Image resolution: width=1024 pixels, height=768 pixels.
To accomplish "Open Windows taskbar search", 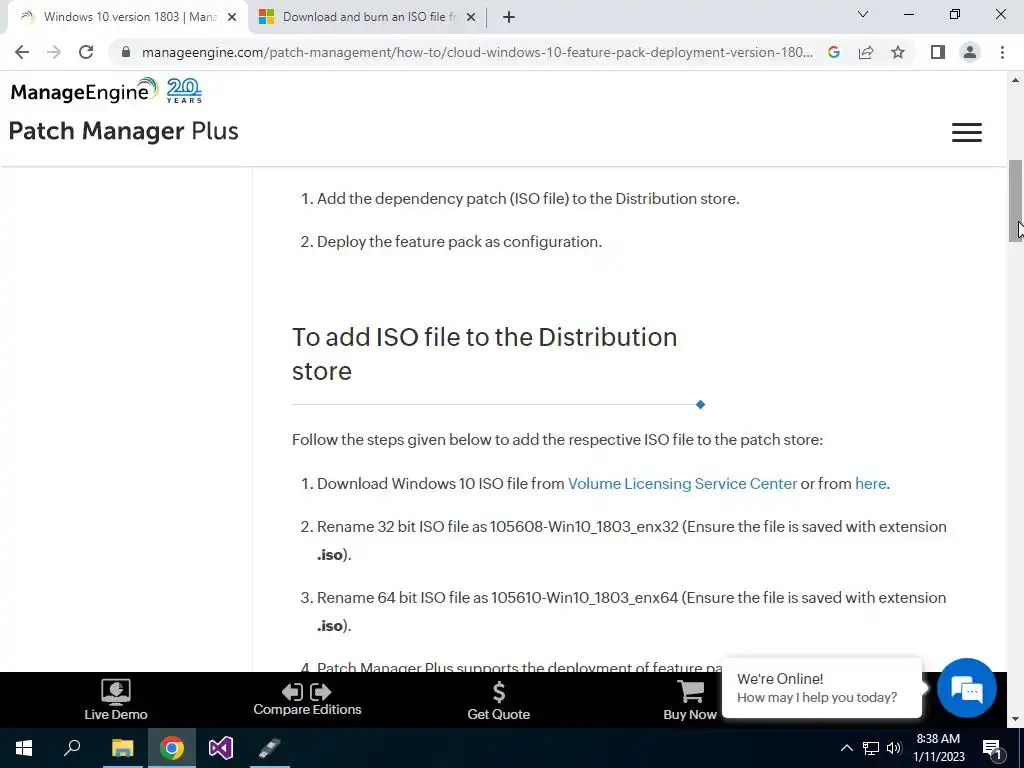I will click(72, 748).
